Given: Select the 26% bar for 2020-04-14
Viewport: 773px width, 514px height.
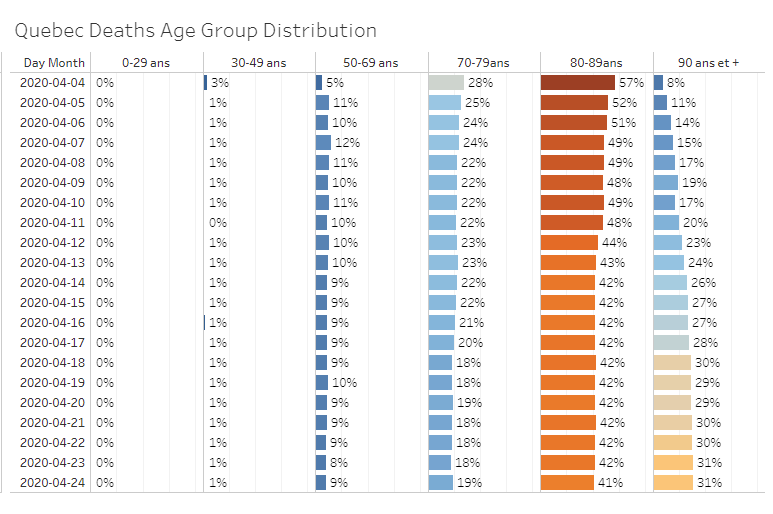Looking at the screenshot, I should tap(670, 283).
